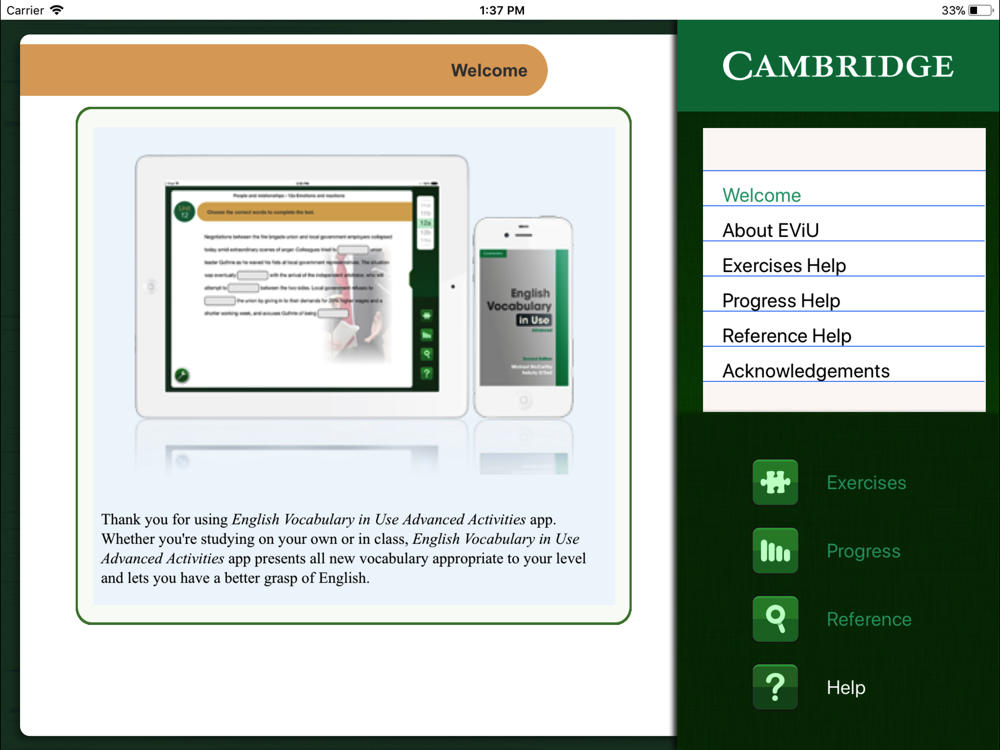The height and width of the screenshot is (750, 1000).
Task: Tap the Wi-Fi icon in status bar
Action: (x=57, y=10)
